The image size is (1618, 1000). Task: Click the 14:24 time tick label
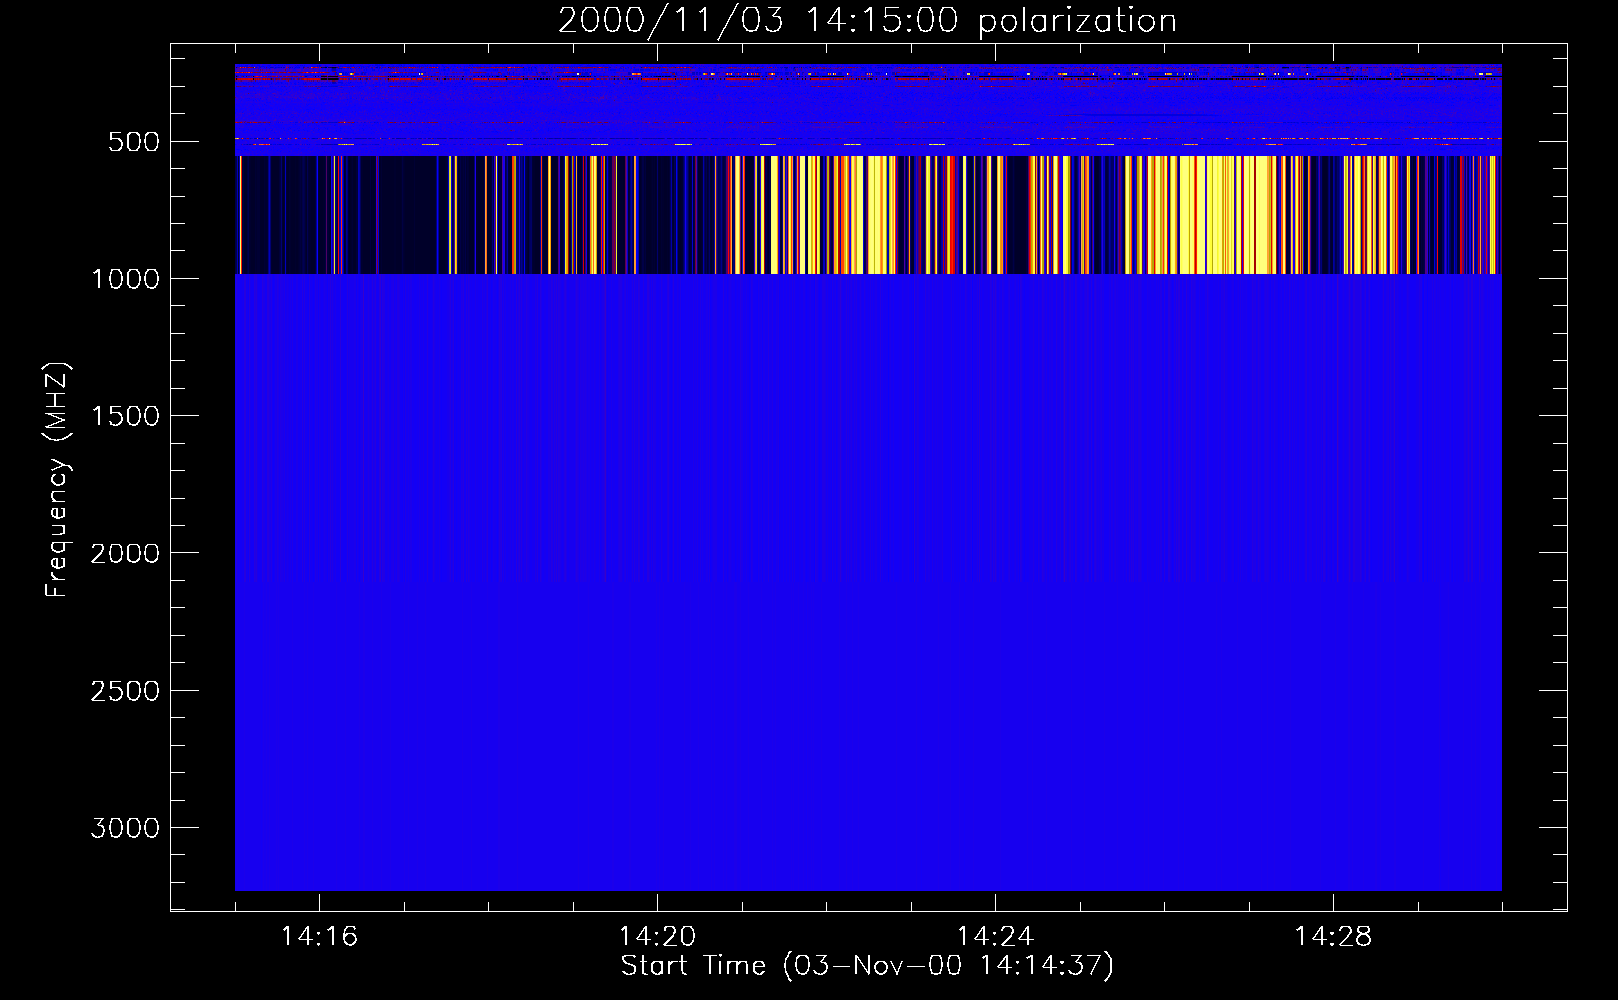(x=995, y=937)
